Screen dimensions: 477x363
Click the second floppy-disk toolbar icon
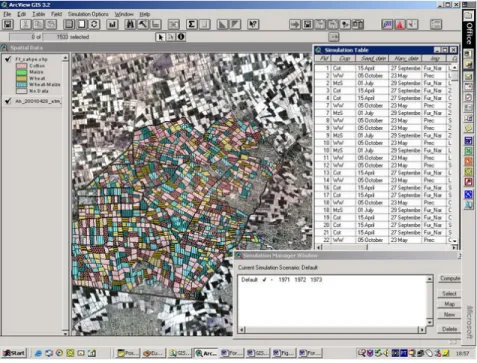point(307,24)
